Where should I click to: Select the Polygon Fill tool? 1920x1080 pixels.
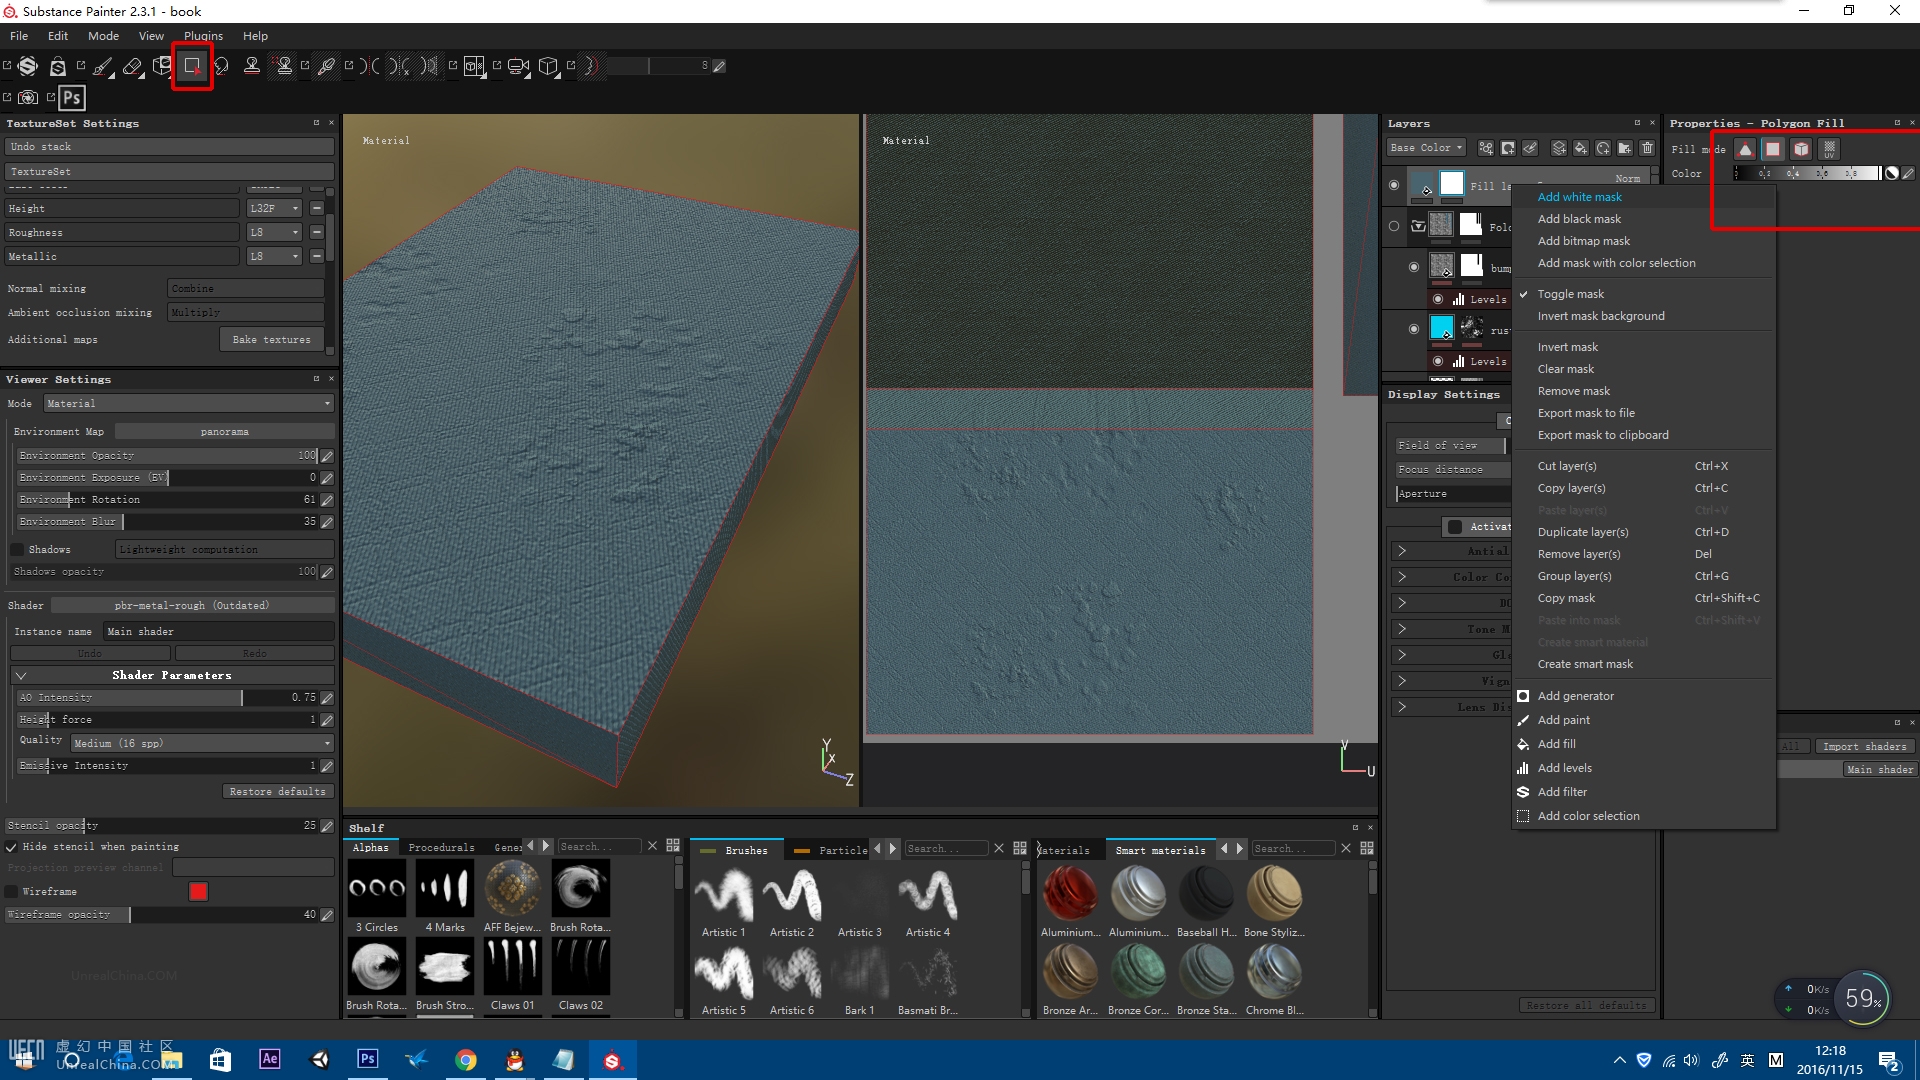pos(192,66)
